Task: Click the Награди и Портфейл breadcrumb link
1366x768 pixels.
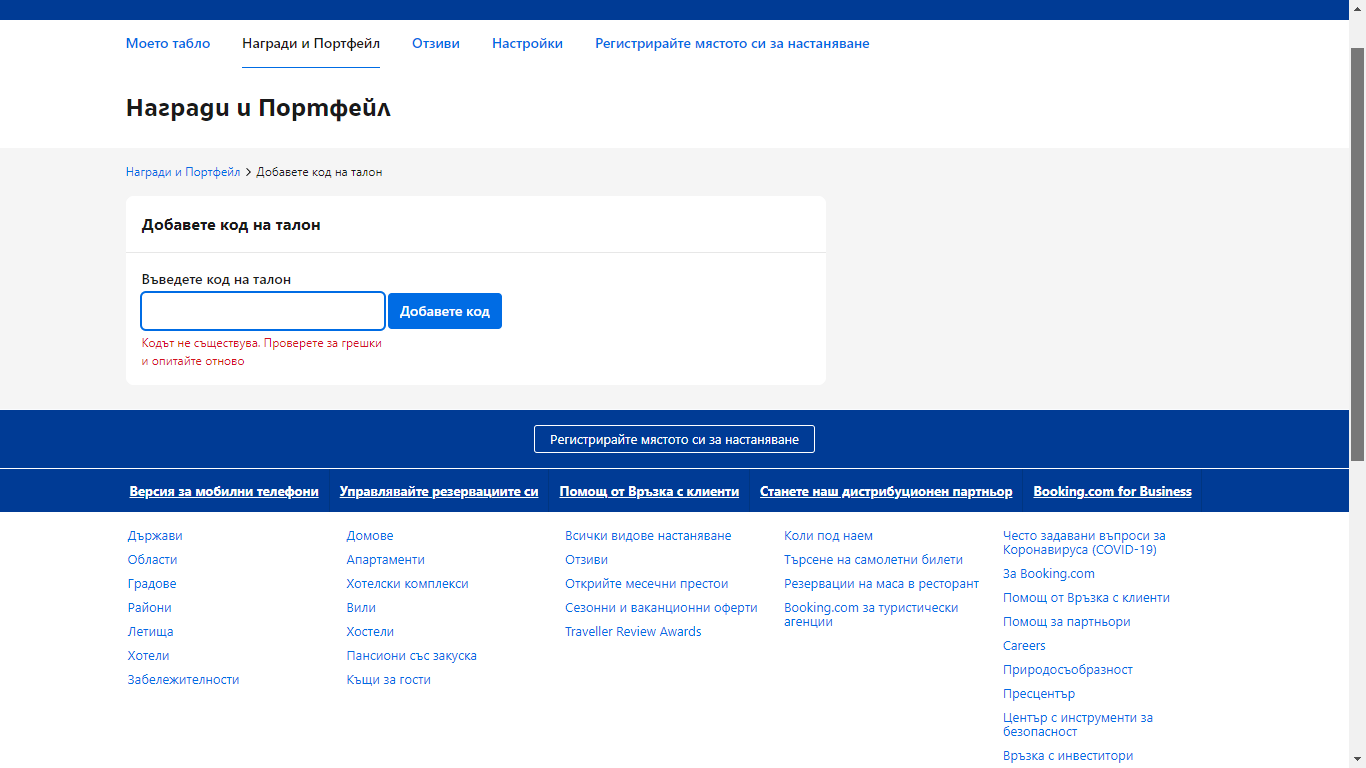Action: click(x=183, y=172)
